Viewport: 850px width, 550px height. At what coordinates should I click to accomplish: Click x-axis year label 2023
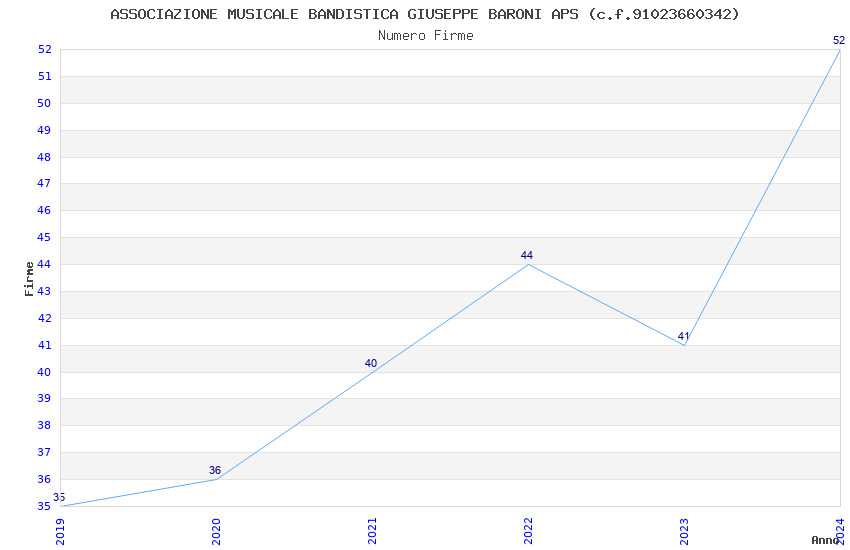click(x=685, y=531)
